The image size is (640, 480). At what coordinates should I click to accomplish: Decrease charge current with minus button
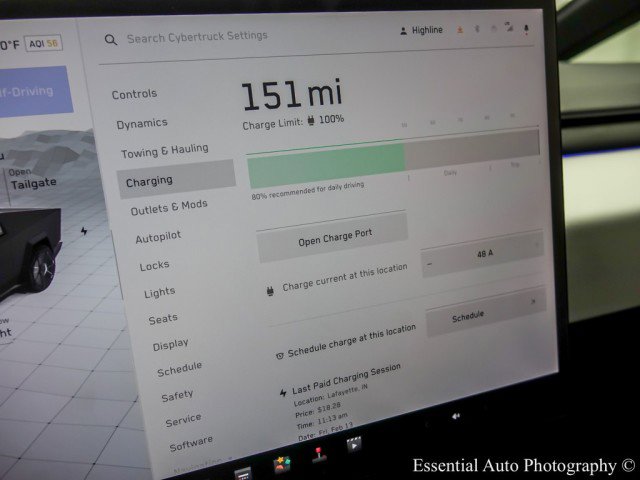click(429, 264)
